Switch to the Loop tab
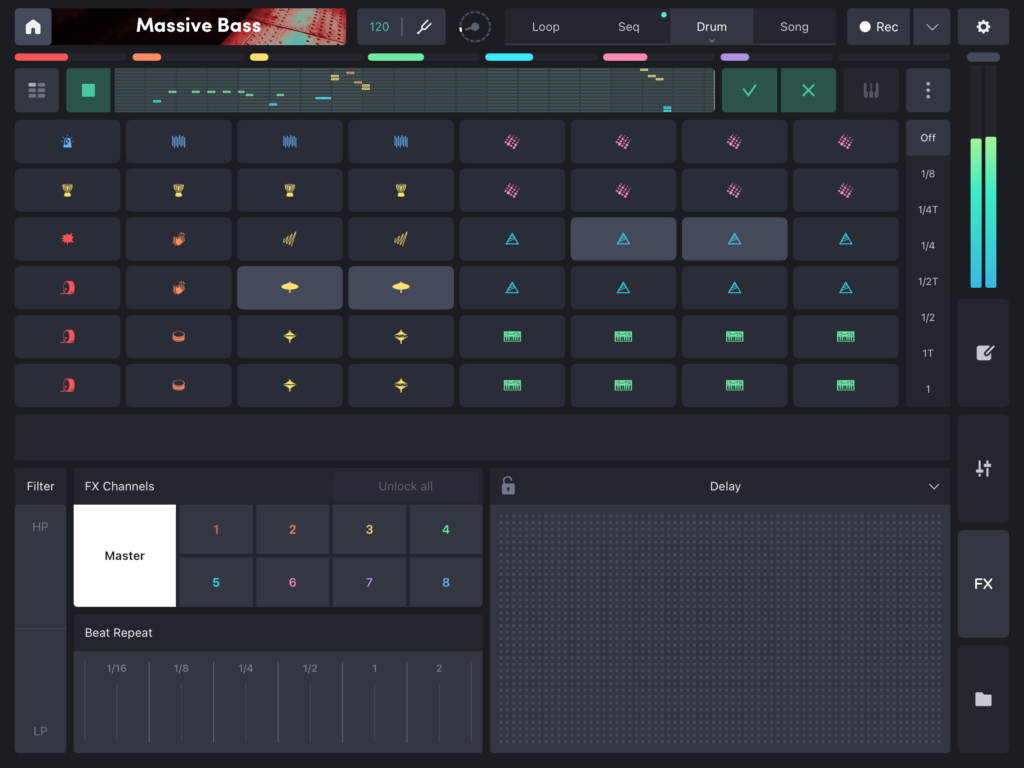The height and width of the screenshot is (768, 1024). coord(546,27)
